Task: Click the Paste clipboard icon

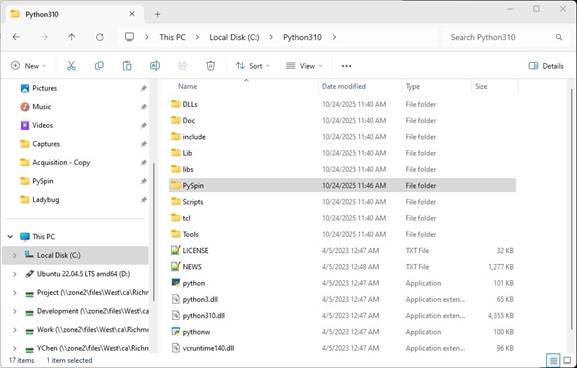Action: [x=127, y=66]
